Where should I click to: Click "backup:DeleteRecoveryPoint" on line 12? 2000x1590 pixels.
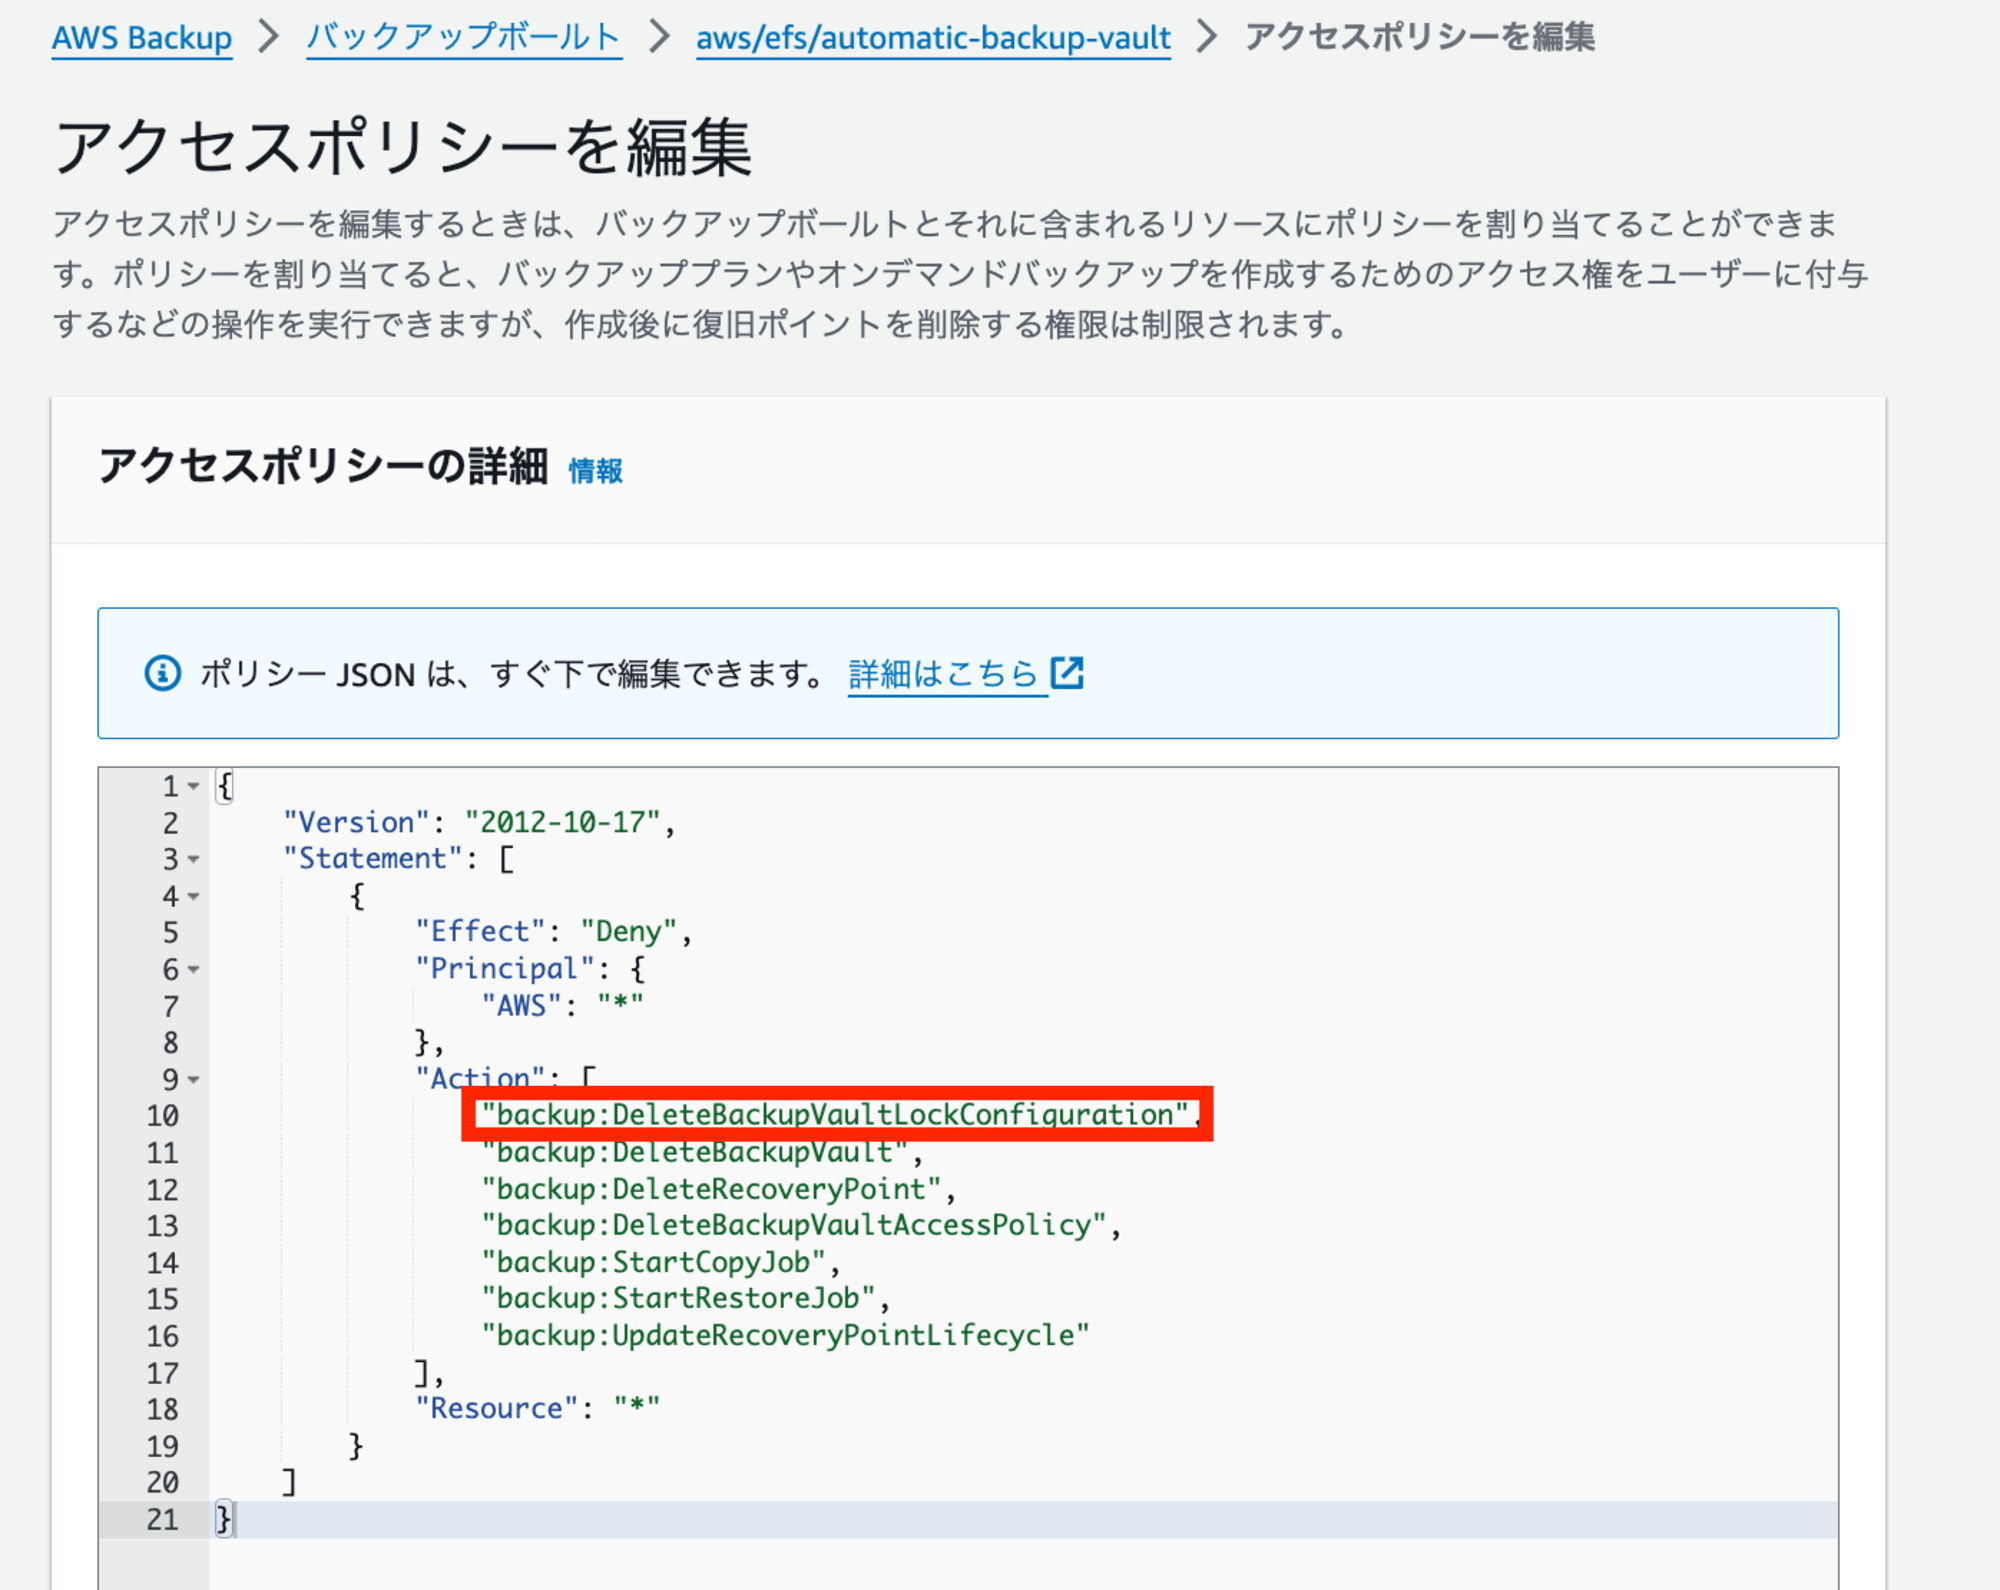coord(711,1189)
